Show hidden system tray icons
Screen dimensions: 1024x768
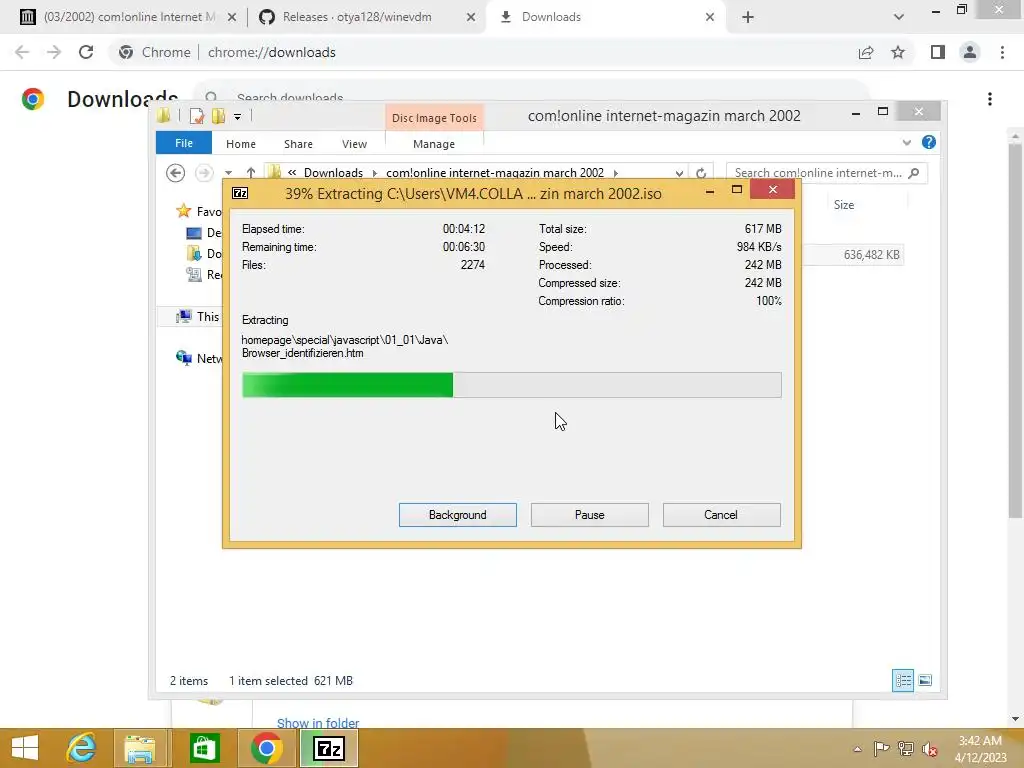[857, 749]
